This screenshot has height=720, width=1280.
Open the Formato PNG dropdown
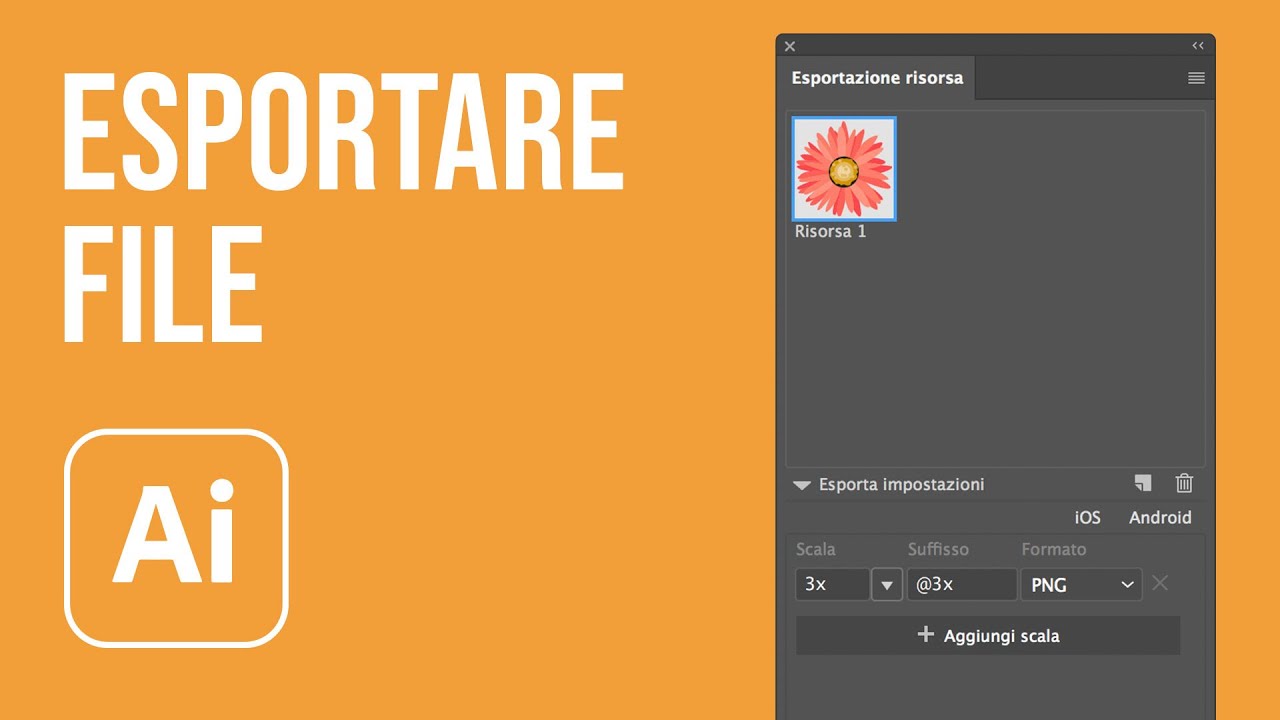coord(1082,585)
